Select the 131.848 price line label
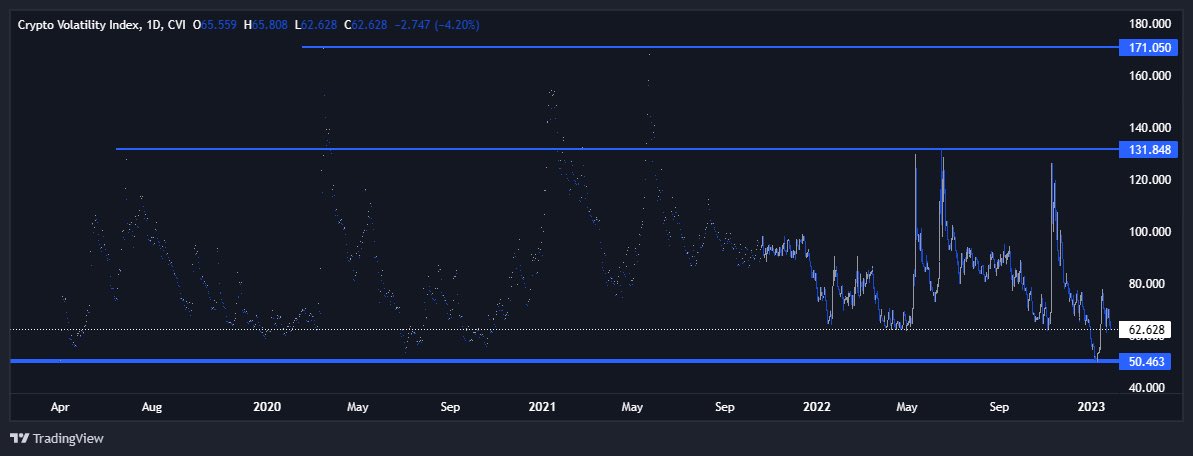 coord(1149,149)
